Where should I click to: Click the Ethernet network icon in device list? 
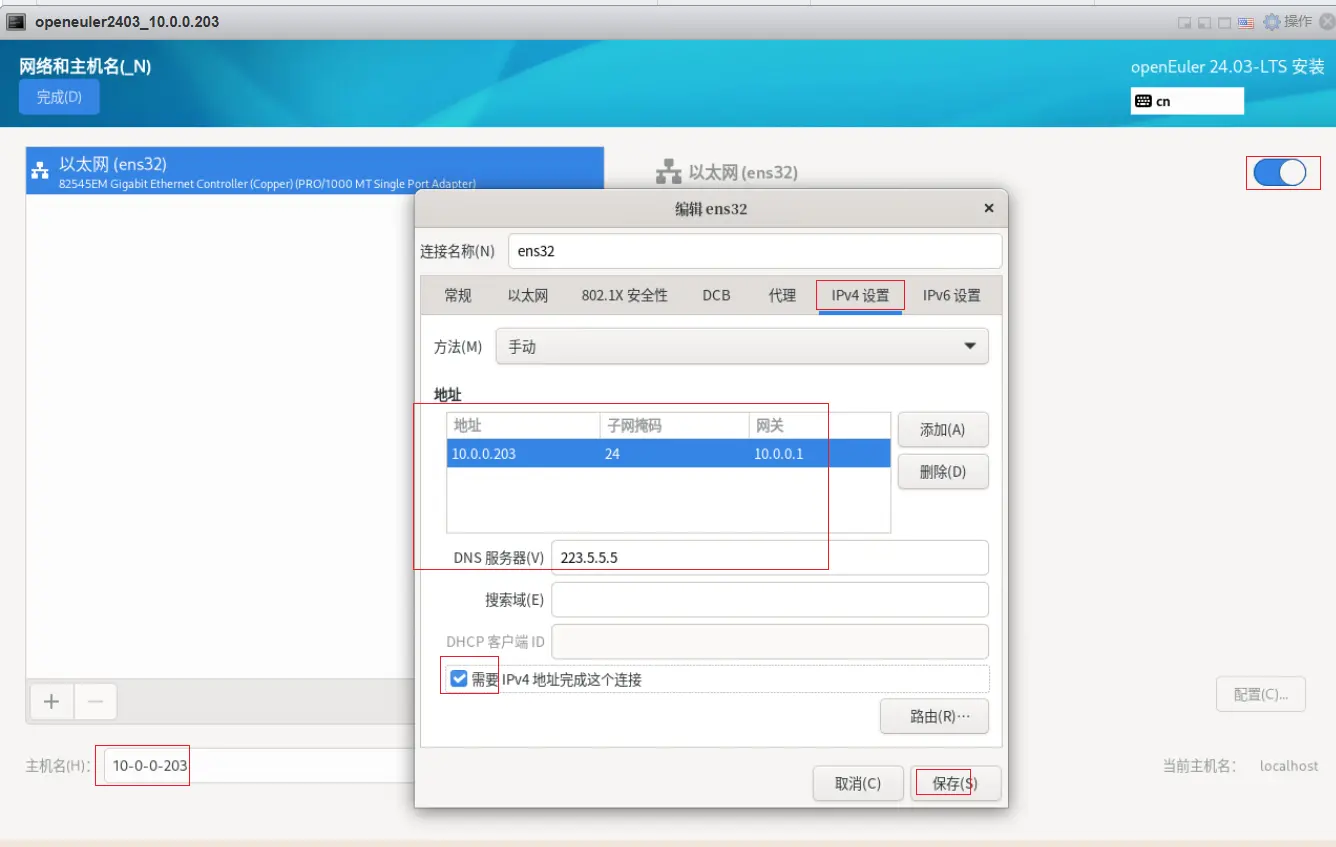tap(40, 171)
